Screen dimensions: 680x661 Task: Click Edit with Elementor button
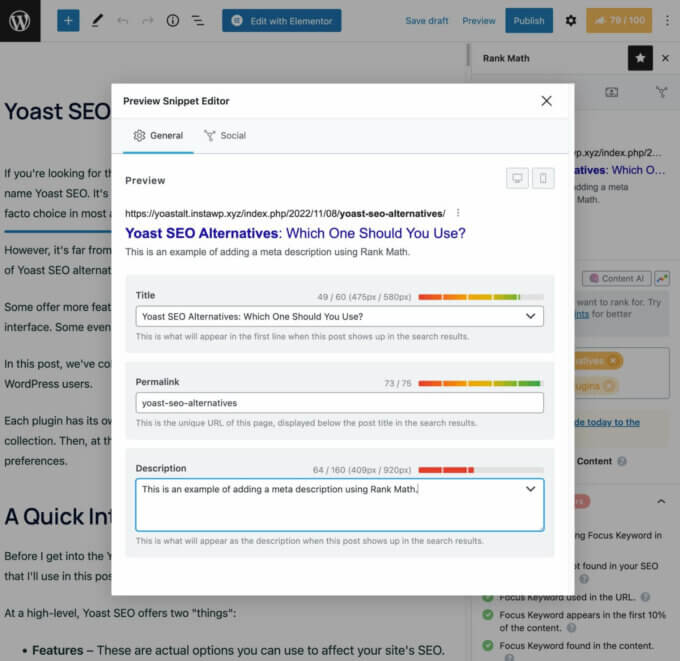tap(281, 20)
